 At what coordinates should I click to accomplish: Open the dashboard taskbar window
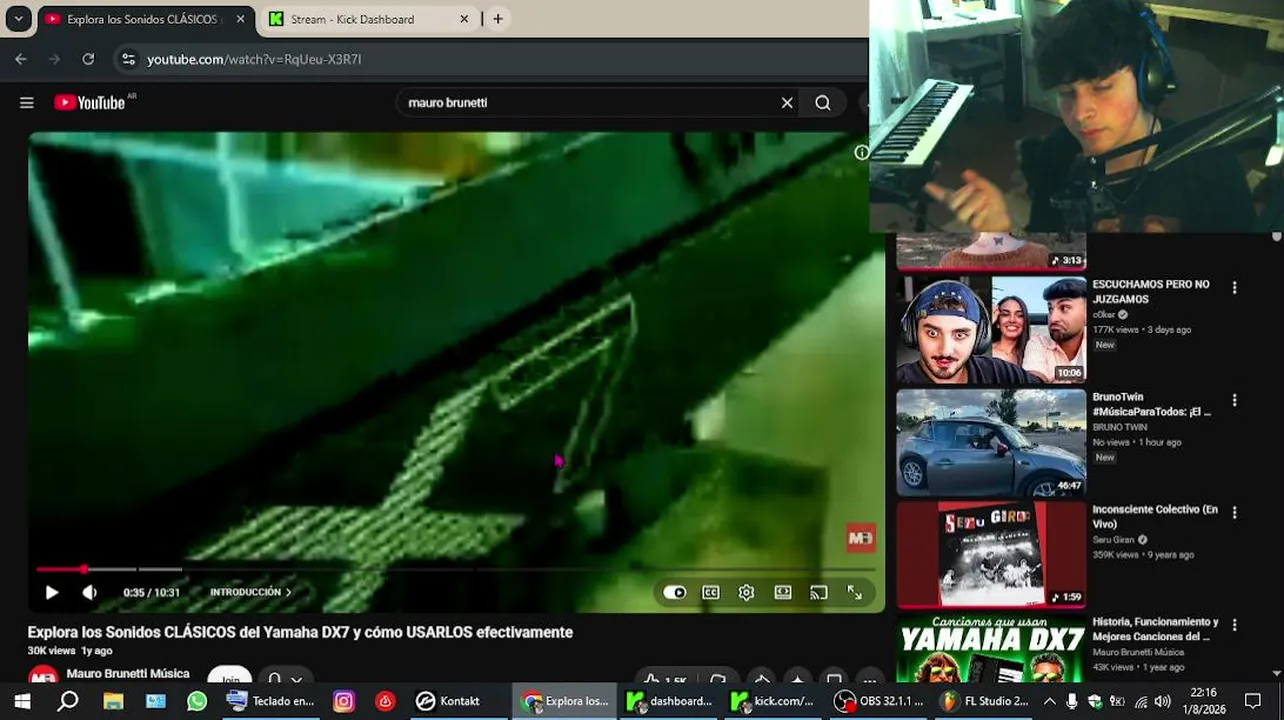coord(669,701)
